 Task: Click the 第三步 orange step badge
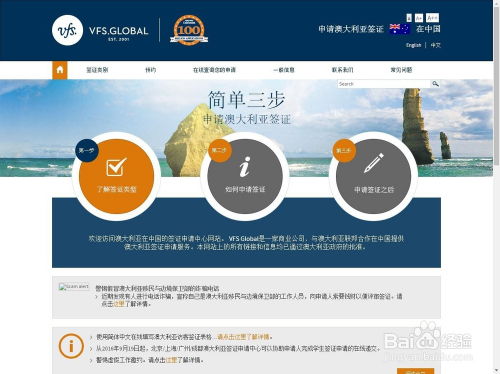tap(344, 151)
